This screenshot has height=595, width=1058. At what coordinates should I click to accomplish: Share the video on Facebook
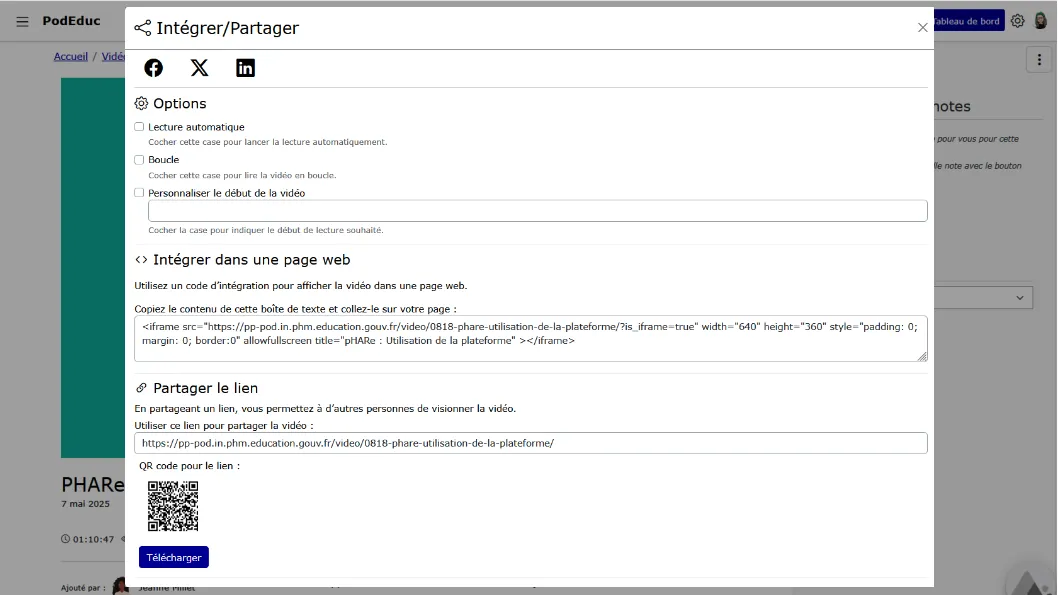tap(153, 67)
